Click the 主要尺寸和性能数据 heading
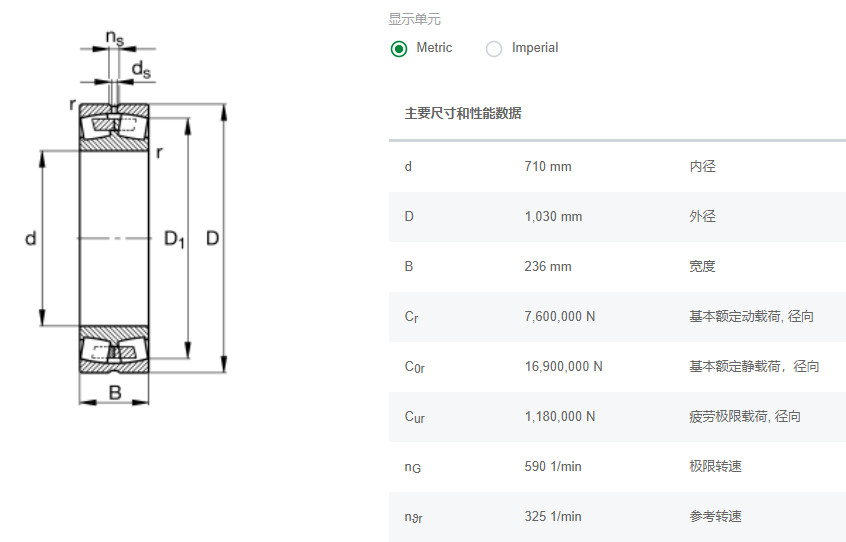 (x=462, y=113)
